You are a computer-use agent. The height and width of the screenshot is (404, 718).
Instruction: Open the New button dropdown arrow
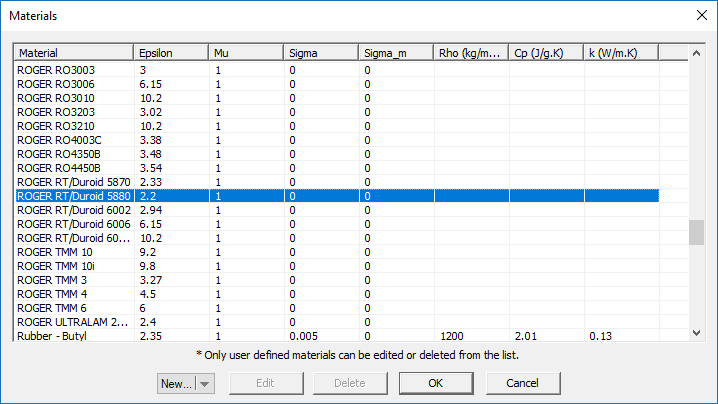(x=205, y=383)
